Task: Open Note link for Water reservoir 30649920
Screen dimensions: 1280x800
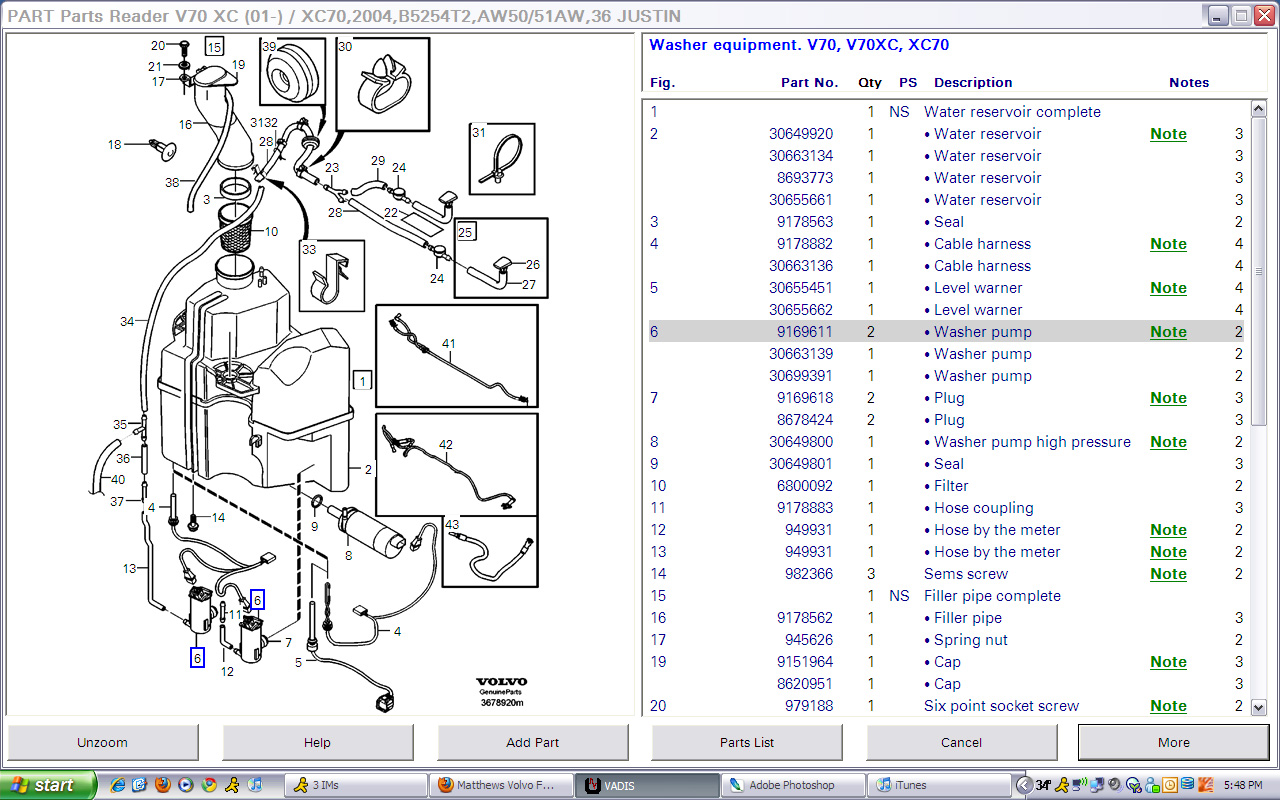Action: tap(1168, 134)
